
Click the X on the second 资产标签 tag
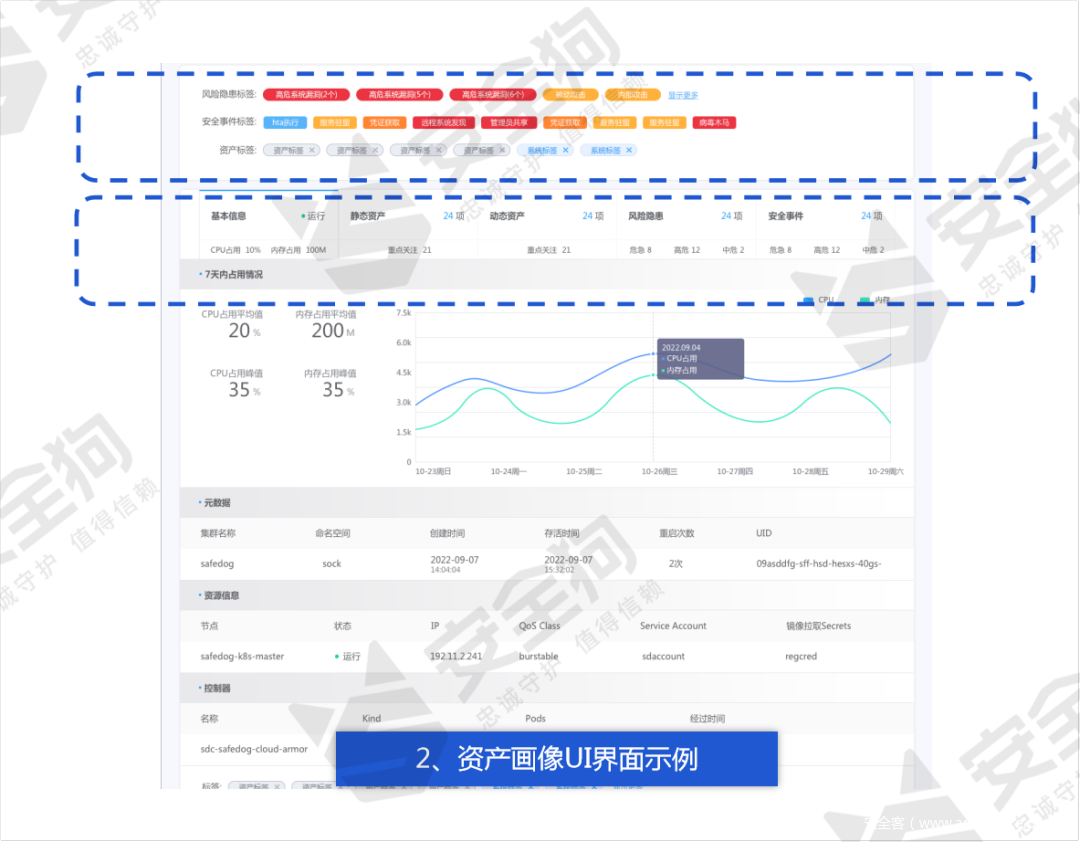coord(375,150)
